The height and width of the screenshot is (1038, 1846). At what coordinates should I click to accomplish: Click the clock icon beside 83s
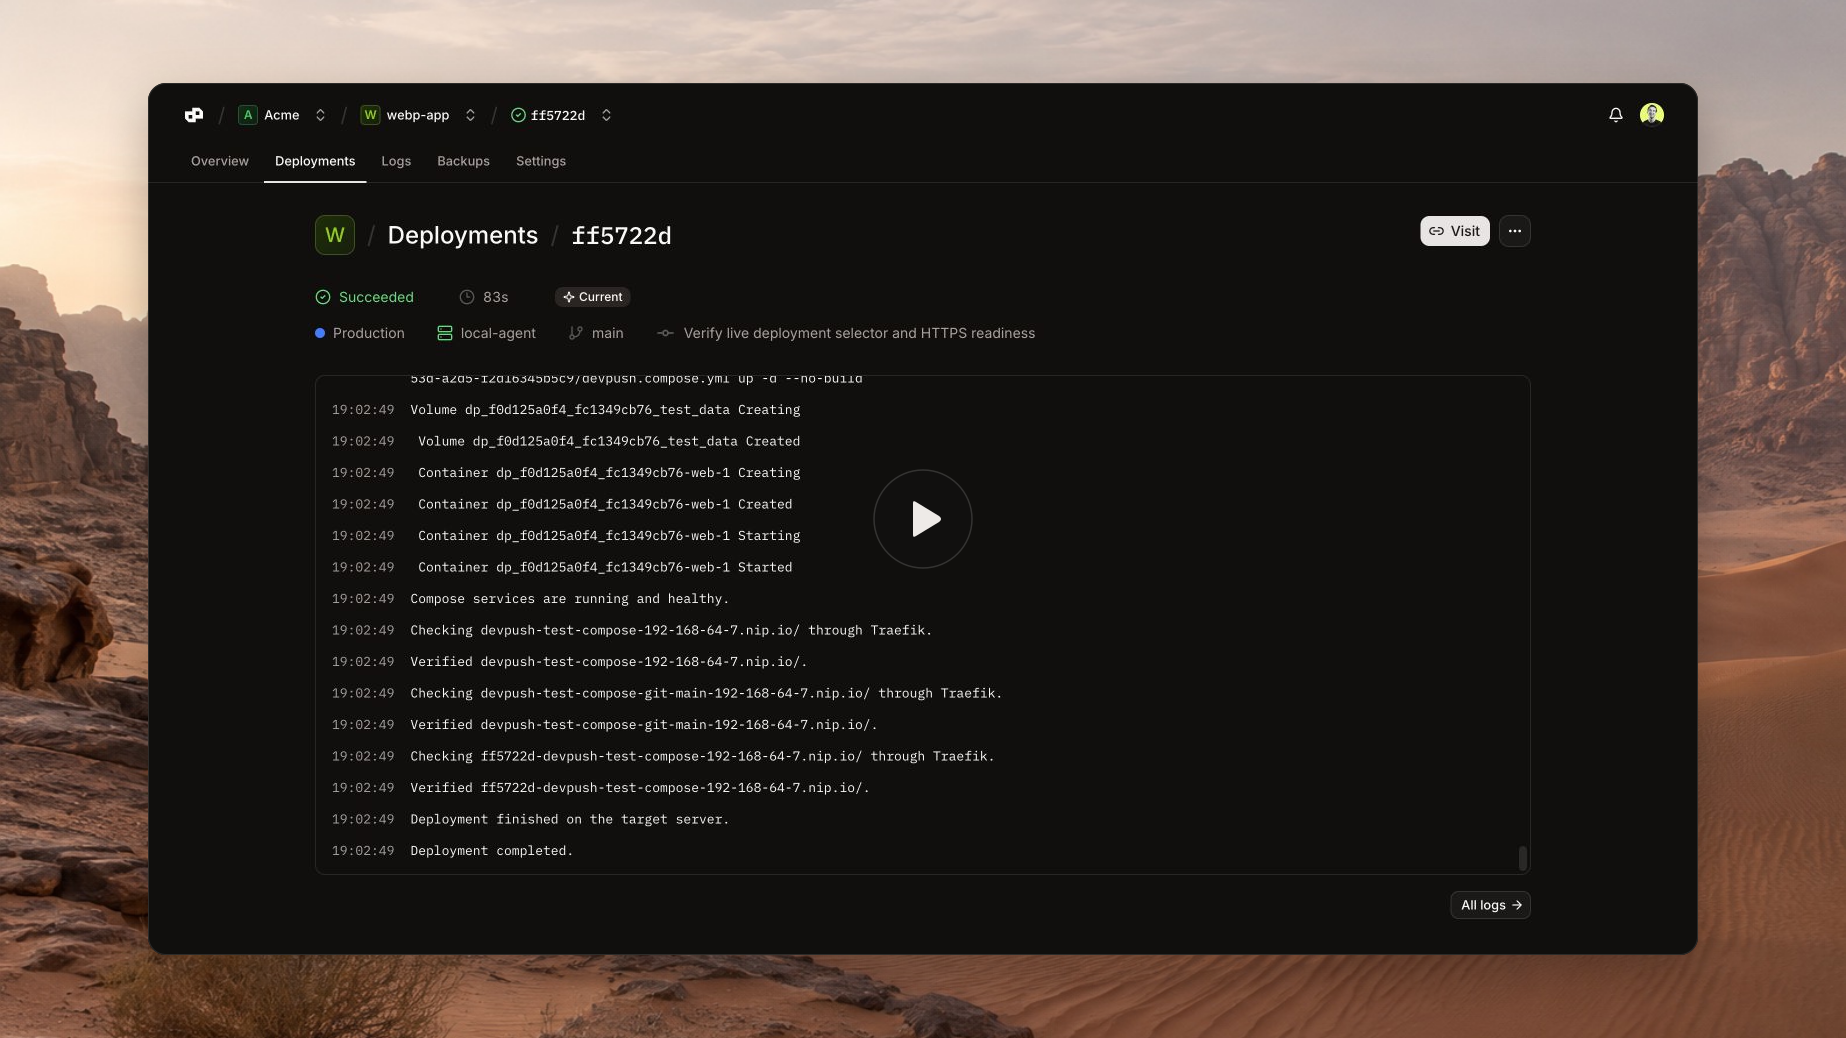(467, 297)
